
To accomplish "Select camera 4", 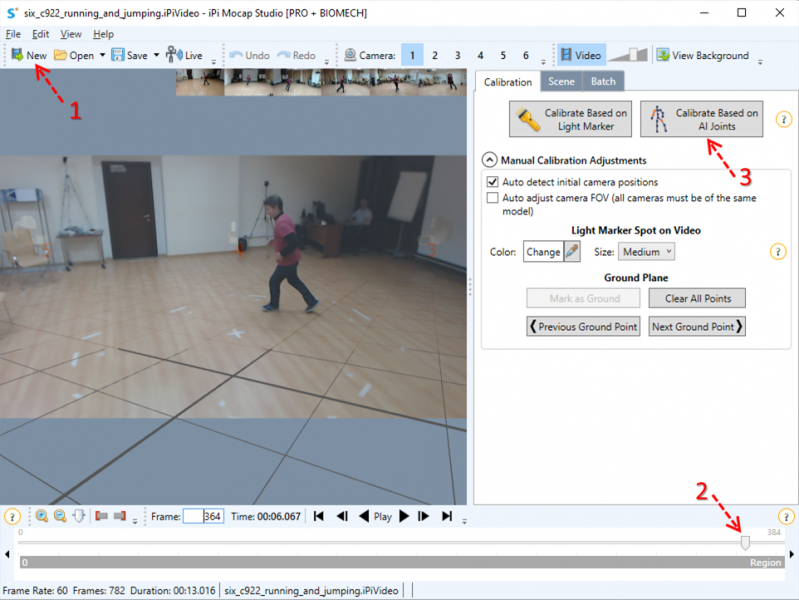I will (x=480, y=55).
